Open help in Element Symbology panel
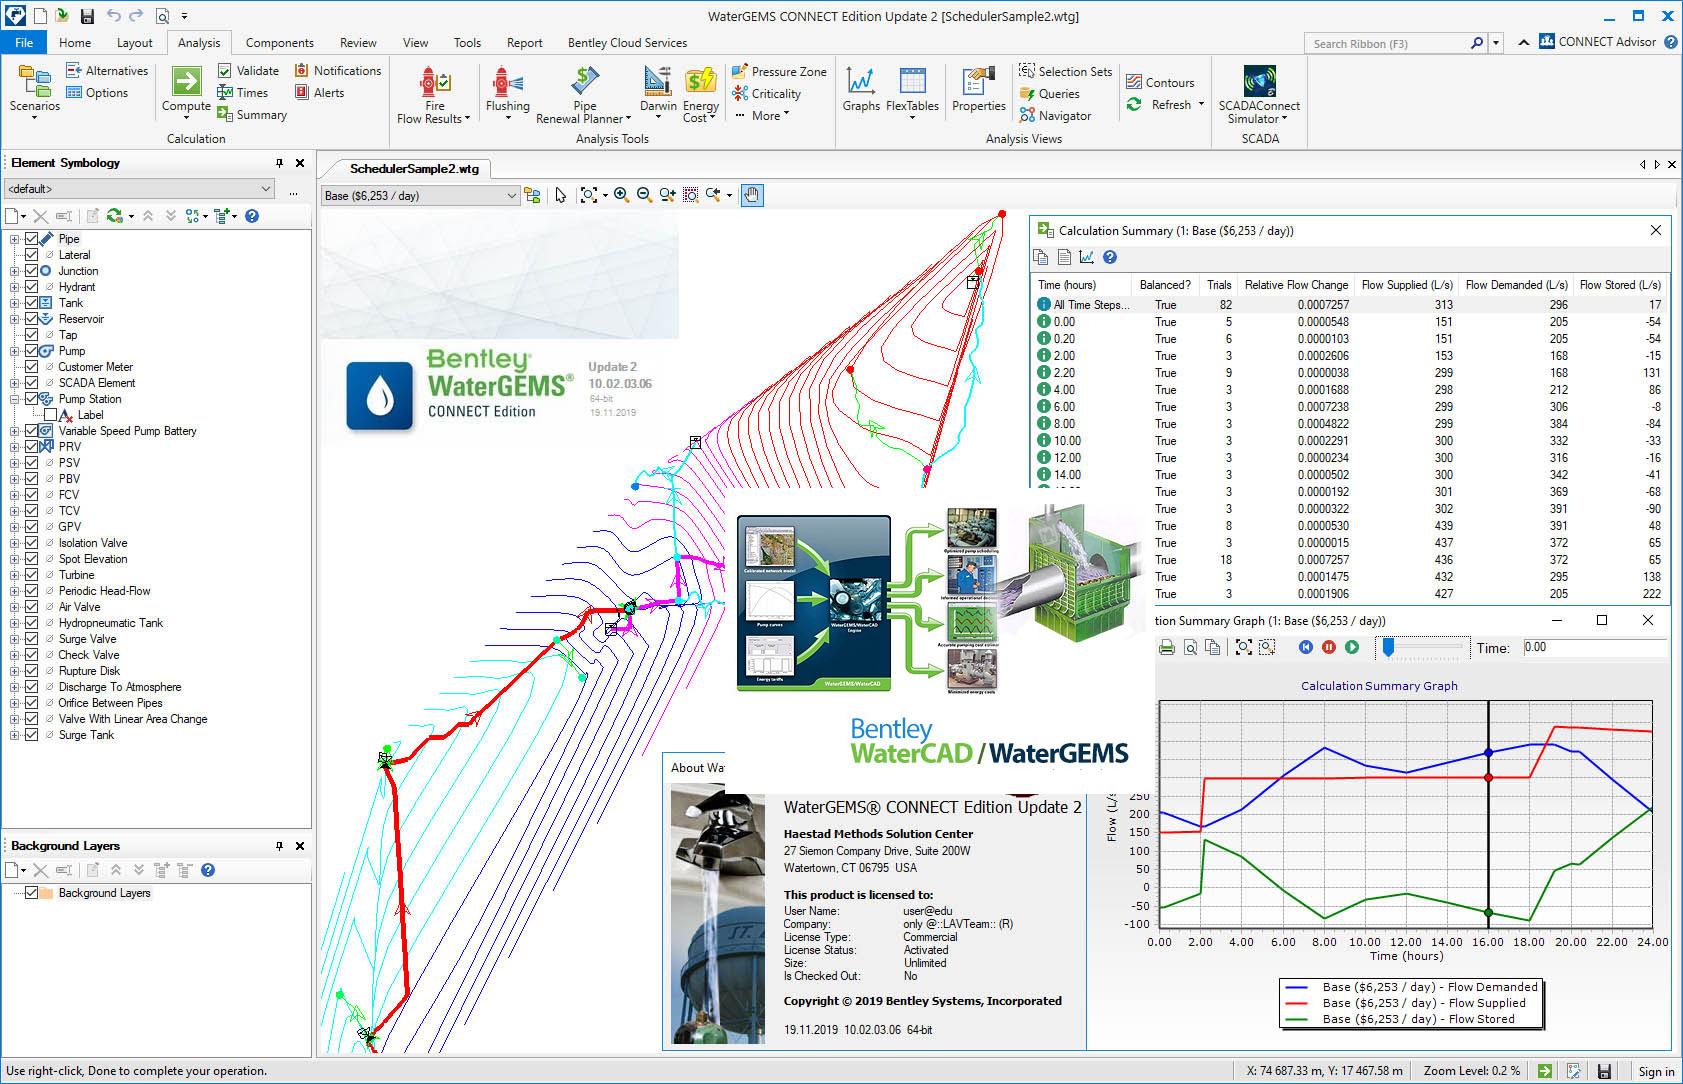Screen dimensions: 1683x1084 (x=252, y=216)
